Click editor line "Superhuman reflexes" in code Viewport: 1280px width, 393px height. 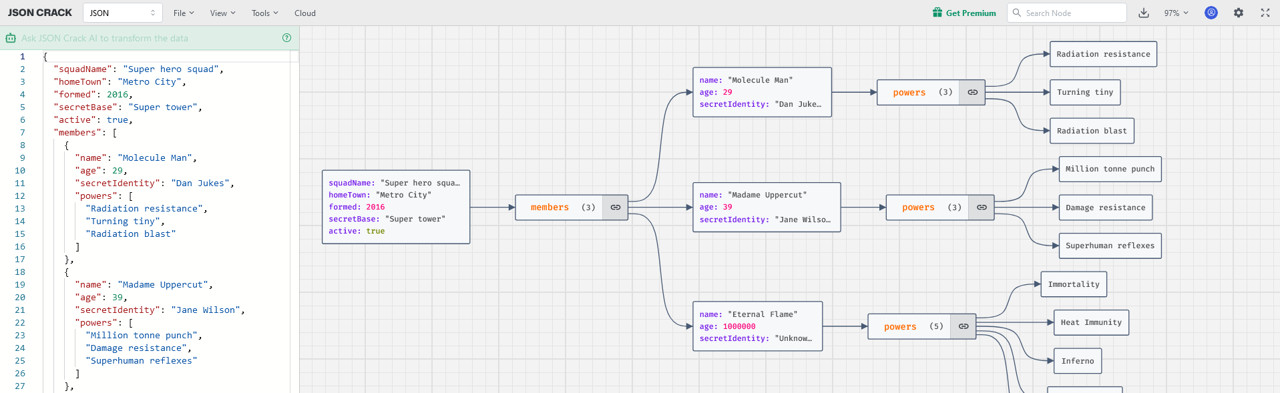coord(142,361)
